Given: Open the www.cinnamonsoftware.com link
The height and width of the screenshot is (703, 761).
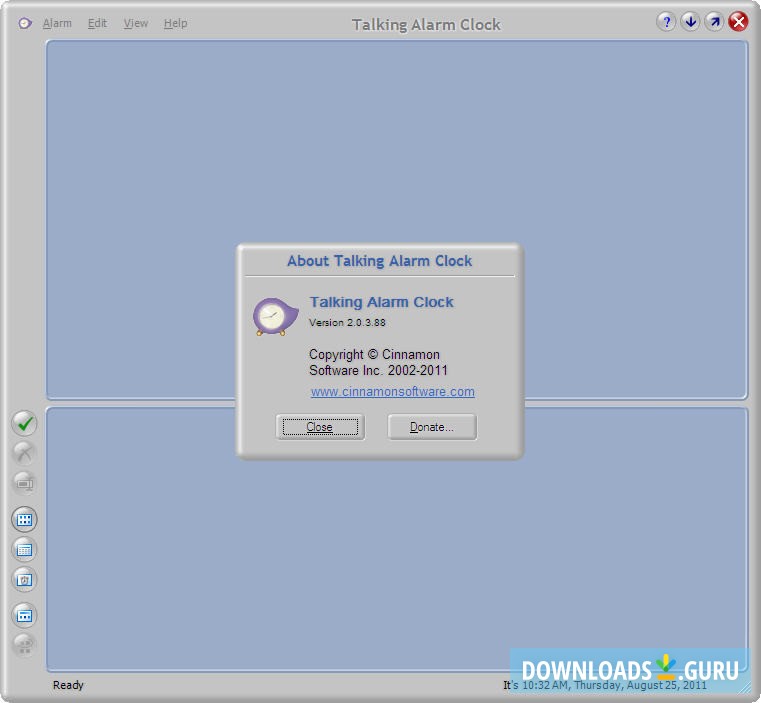Looking at the screenshot, I should 393,392.
